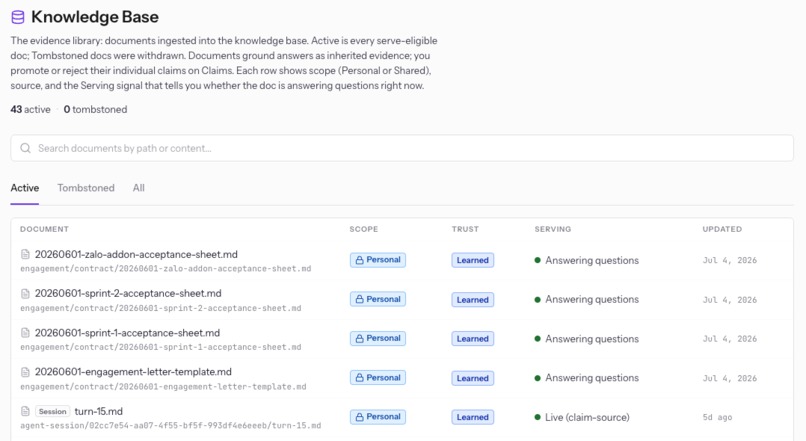Click the 0 tombstoned count
Image resolution: width=806 pixels, height=441 pixels.
(x=95, y=109)
